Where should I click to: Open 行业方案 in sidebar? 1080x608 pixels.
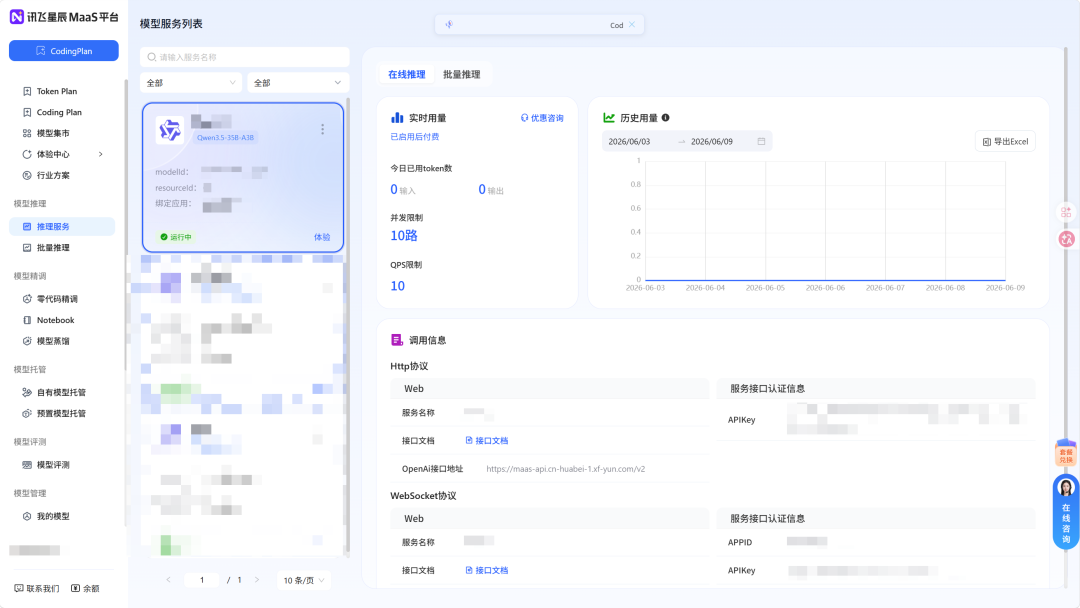coord(53,176)
